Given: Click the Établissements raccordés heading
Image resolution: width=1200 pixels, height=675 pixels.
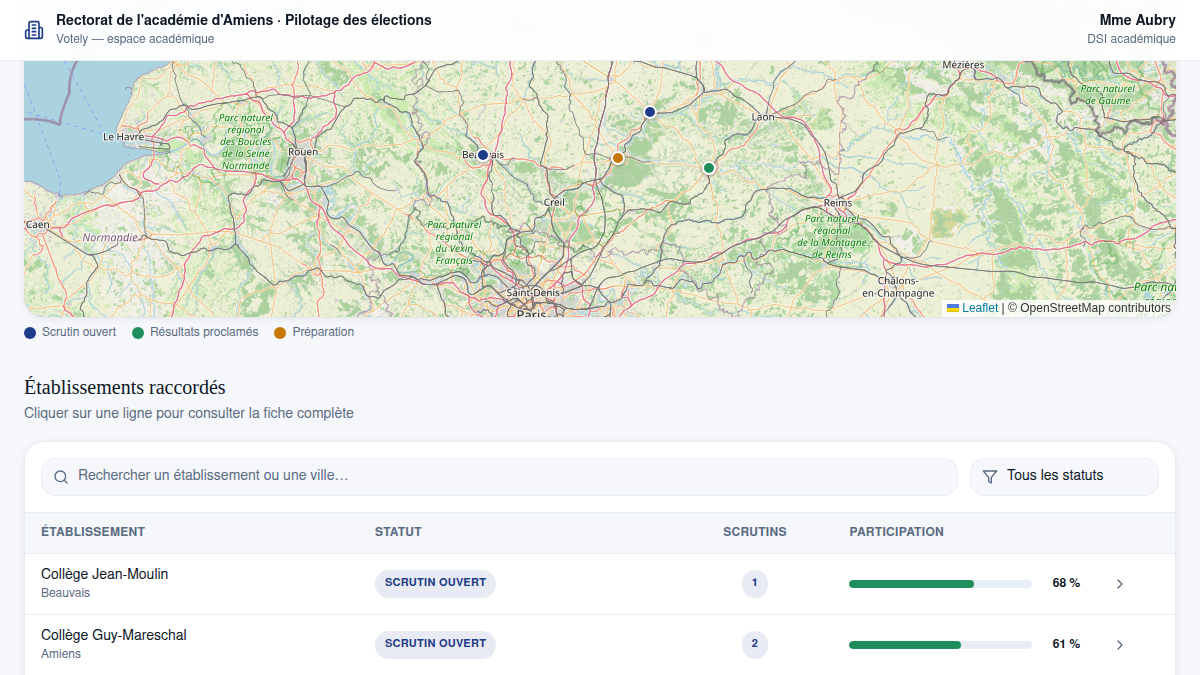Looking at the screenshot, I should (125, 387).
